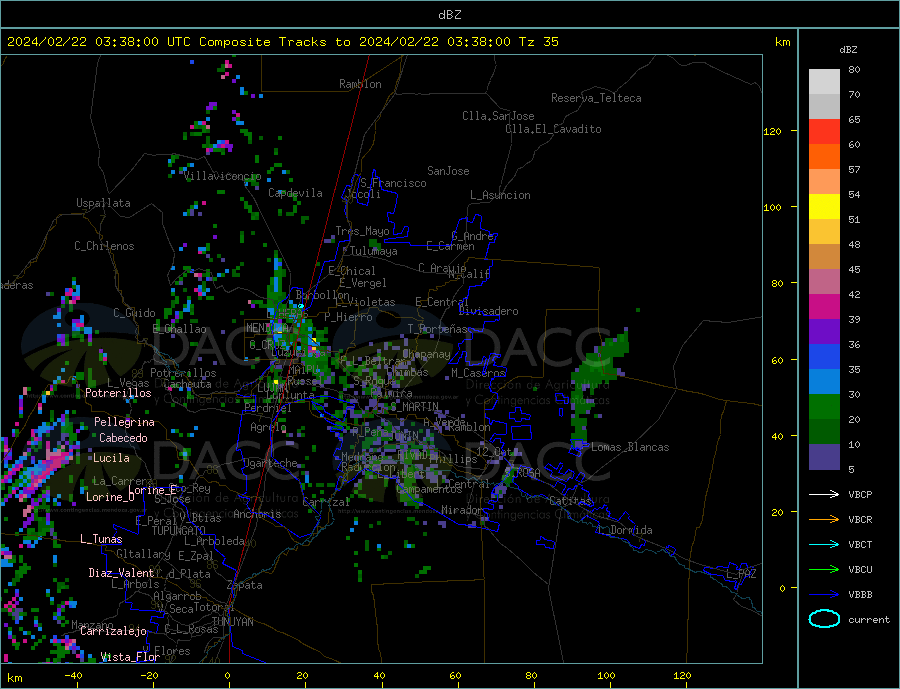Click the 51 dBZ yellow color swatch

[824, 207]
